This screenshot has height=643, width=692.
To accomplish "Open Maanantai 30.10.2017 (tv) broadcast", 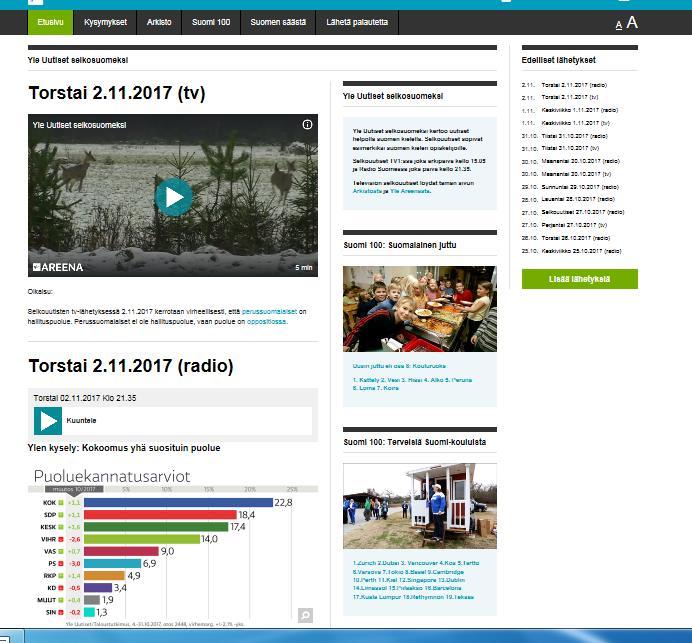I will pos(576,174).
